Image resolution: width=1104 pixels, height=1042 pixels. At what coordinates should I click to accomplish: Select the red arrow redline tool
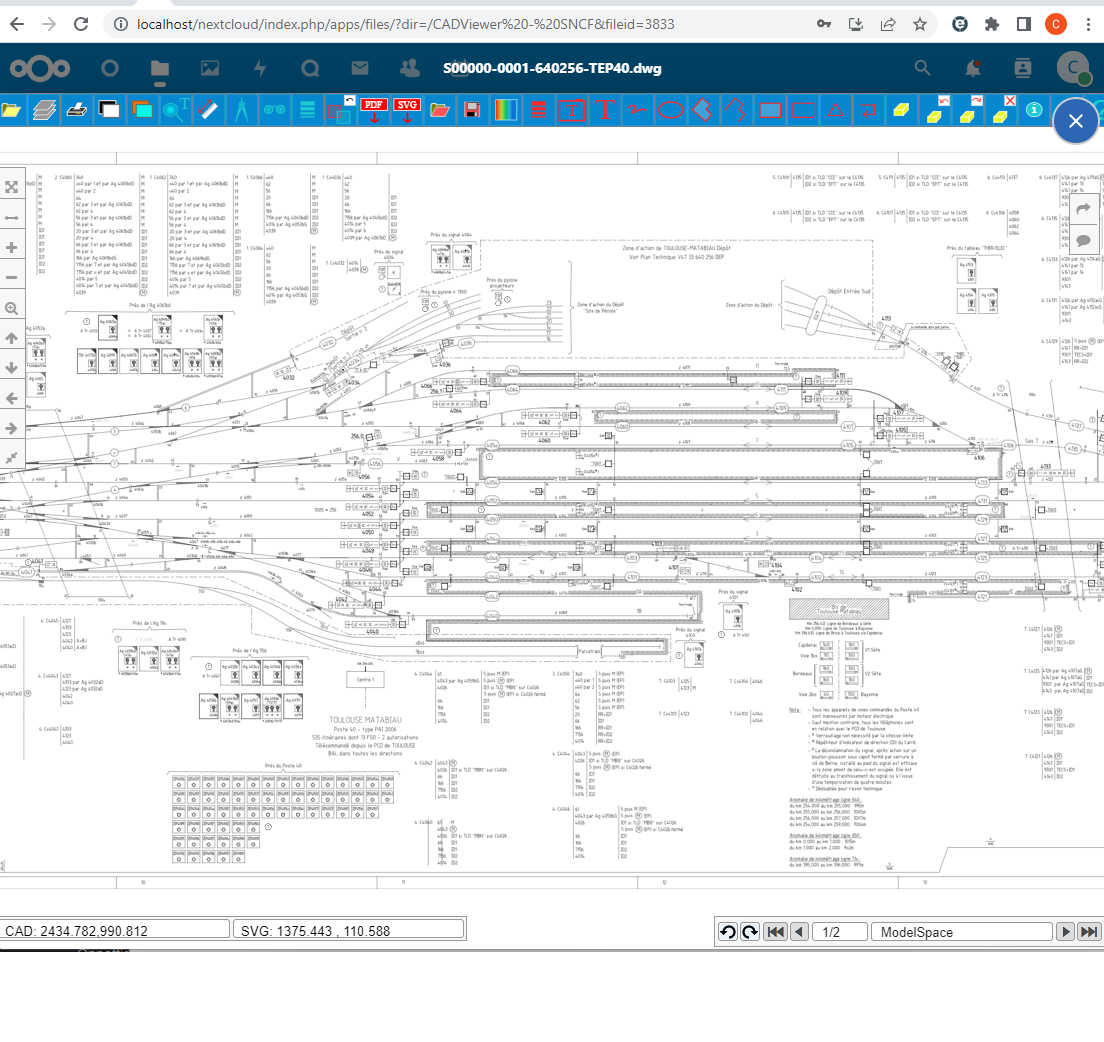coord(868,111)
